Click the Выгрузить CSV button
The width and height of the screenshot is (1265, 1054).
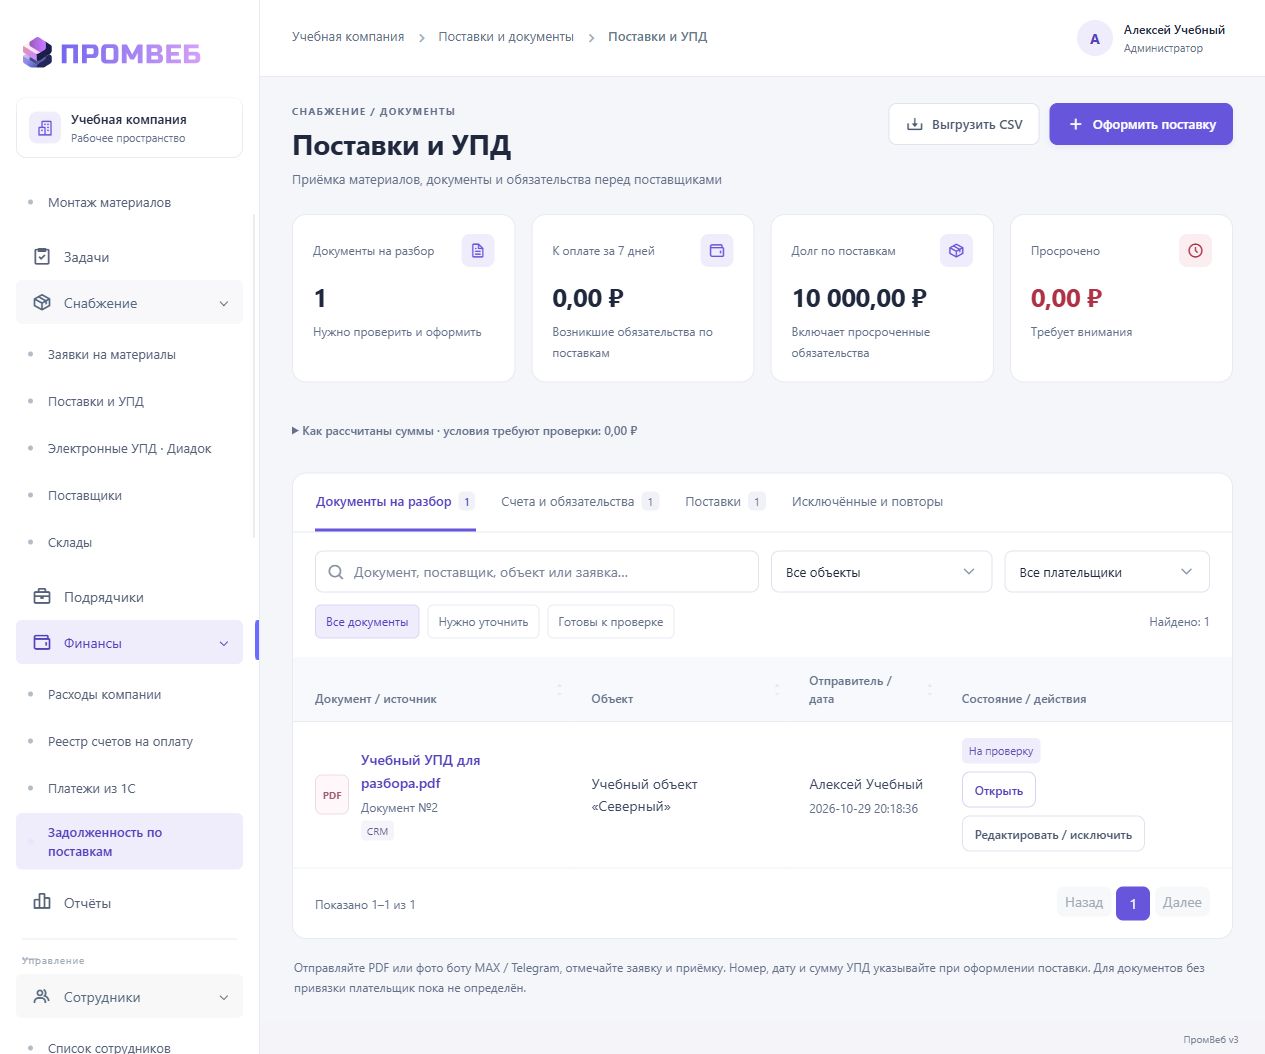pyautogui.click(x=964, y=125)
